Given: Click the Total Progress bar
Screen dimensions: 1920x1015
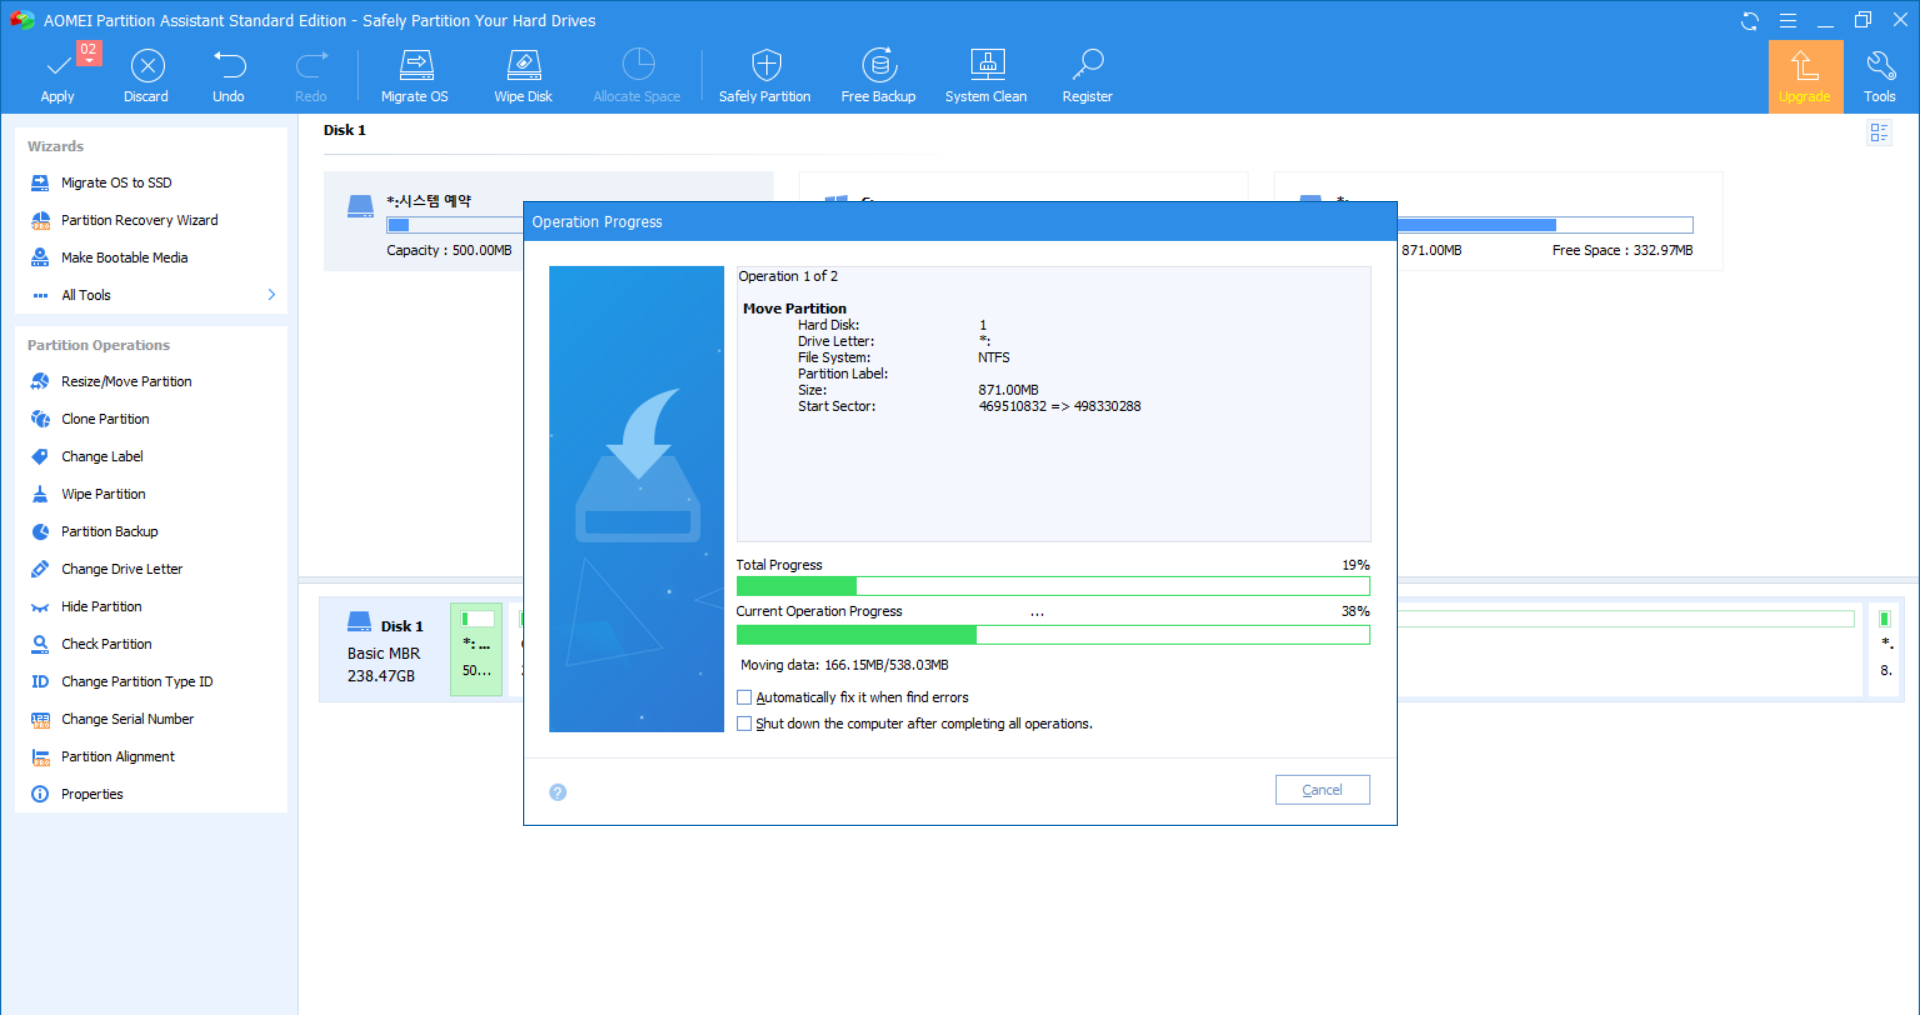Looking at the screenshot, I should click(x=1053, y=586).
